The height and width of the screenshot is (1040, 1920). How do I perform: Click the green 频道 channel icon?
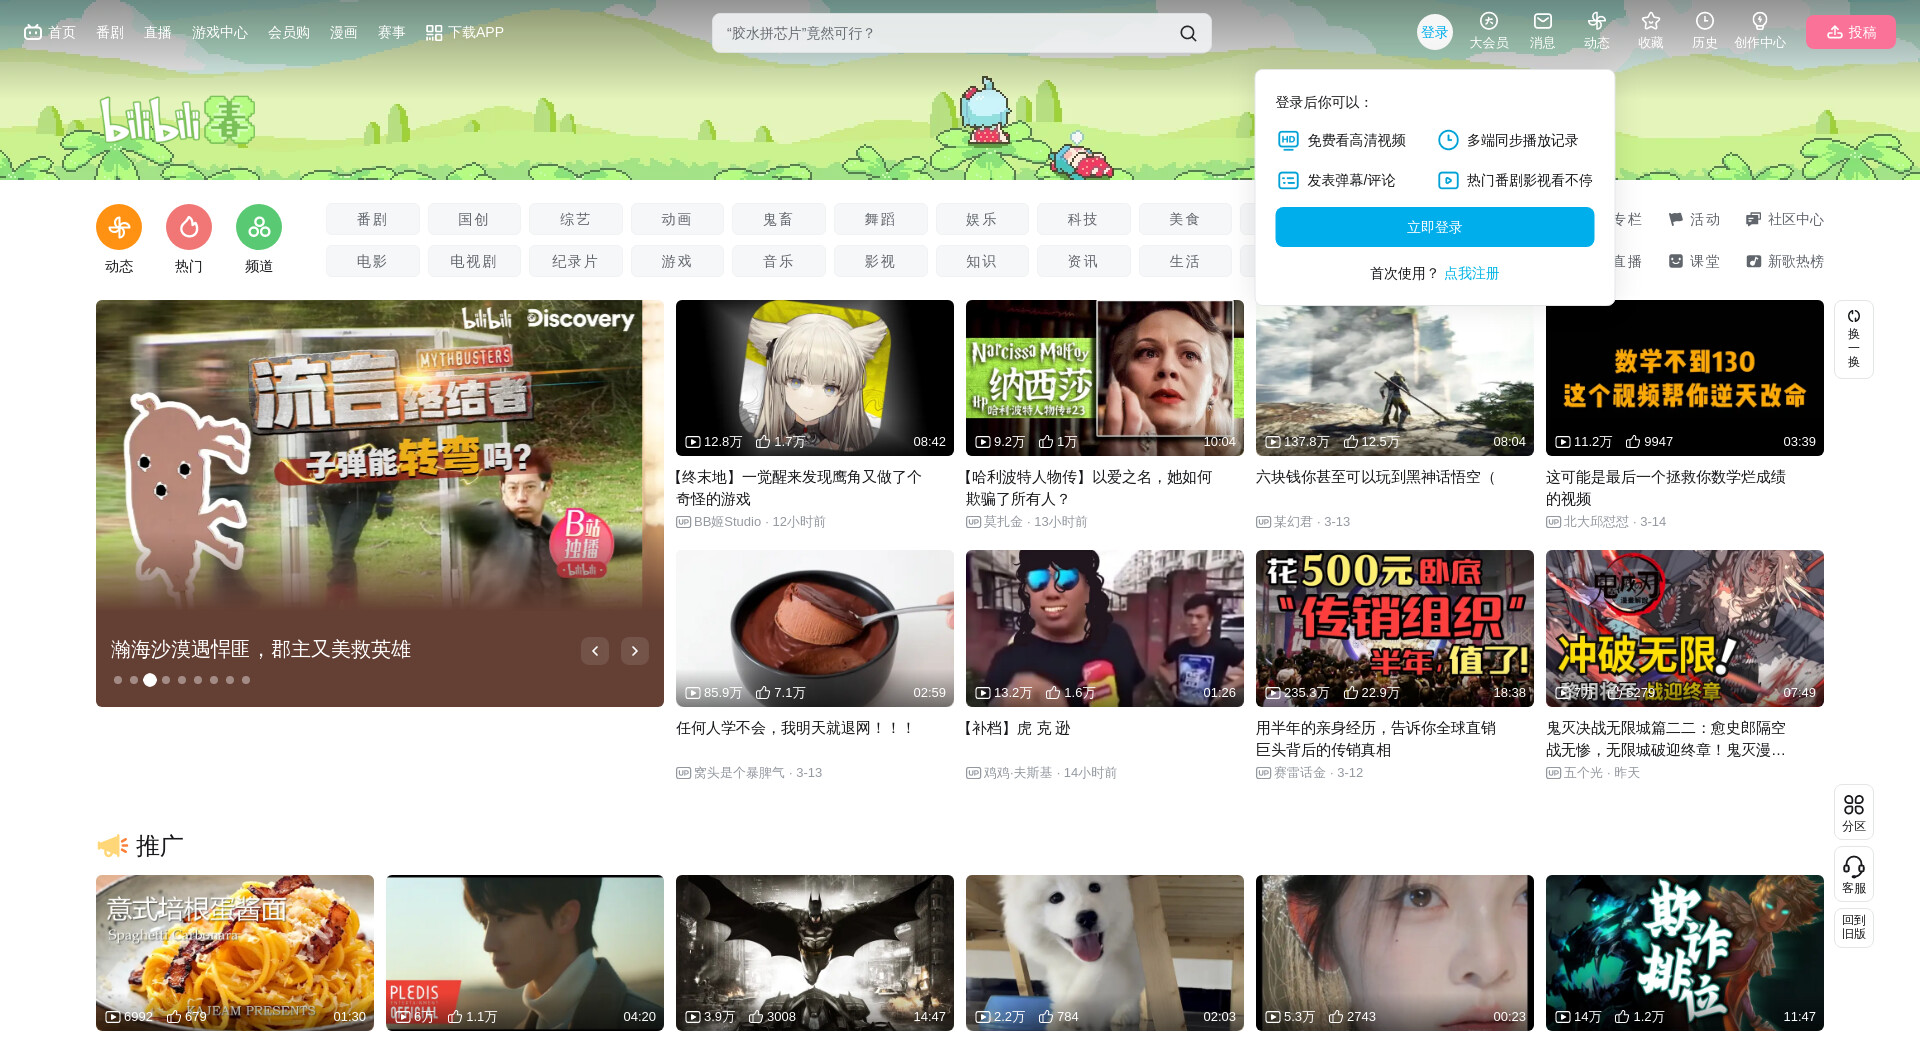click(x=259, y=228)
